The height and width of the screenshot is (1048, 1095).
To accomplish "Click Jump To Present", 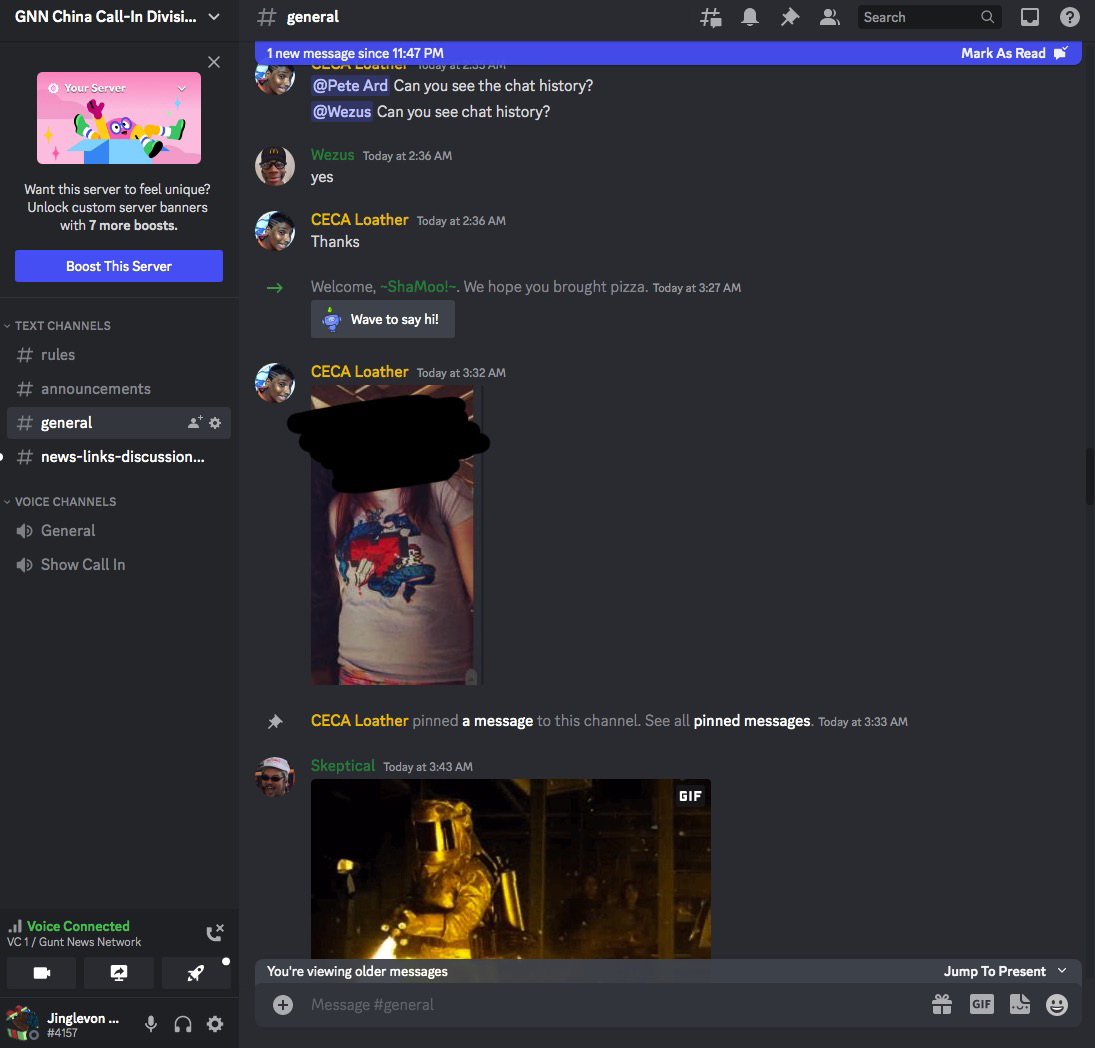I will click(1005, 971).
